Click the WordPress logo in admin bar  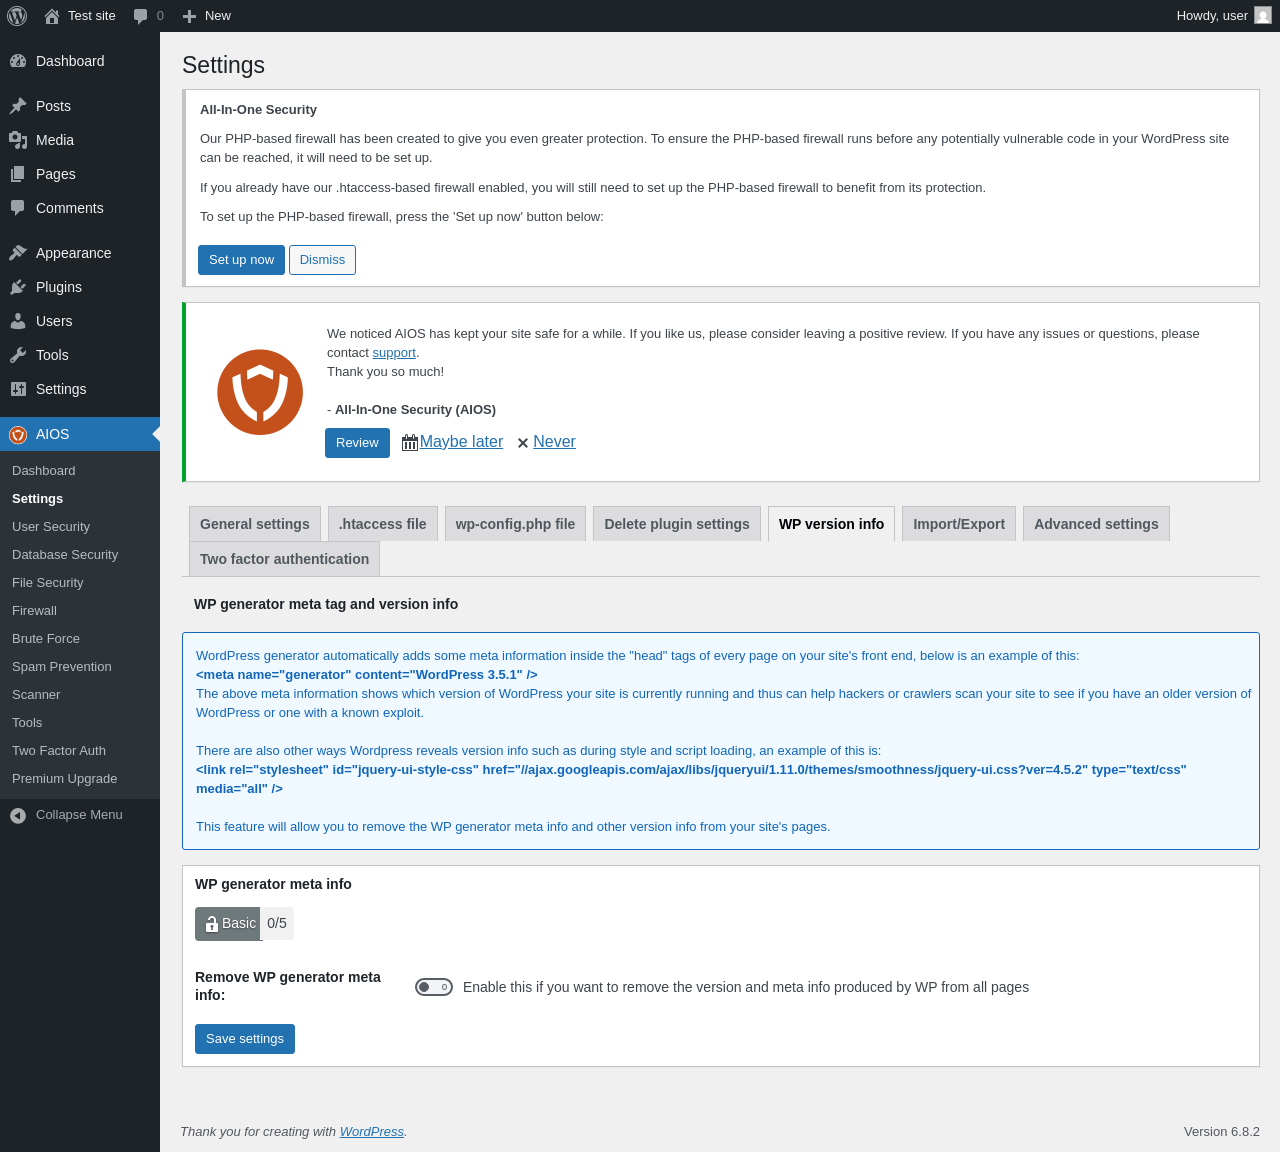pos(17,16)
